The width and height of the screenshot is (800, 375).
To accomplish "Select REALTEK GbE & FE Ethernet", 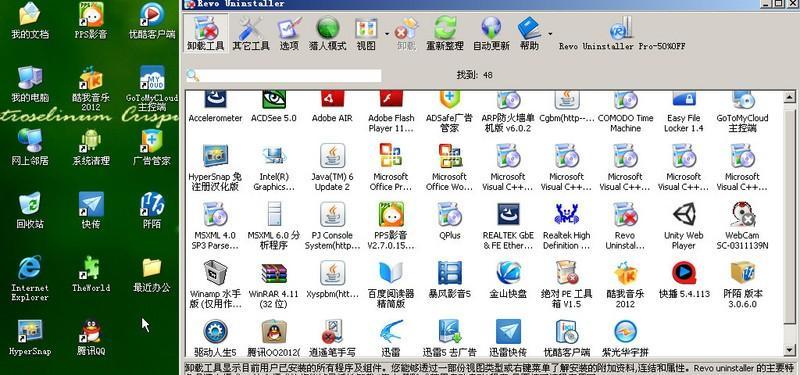I will [x=508, y=226].
